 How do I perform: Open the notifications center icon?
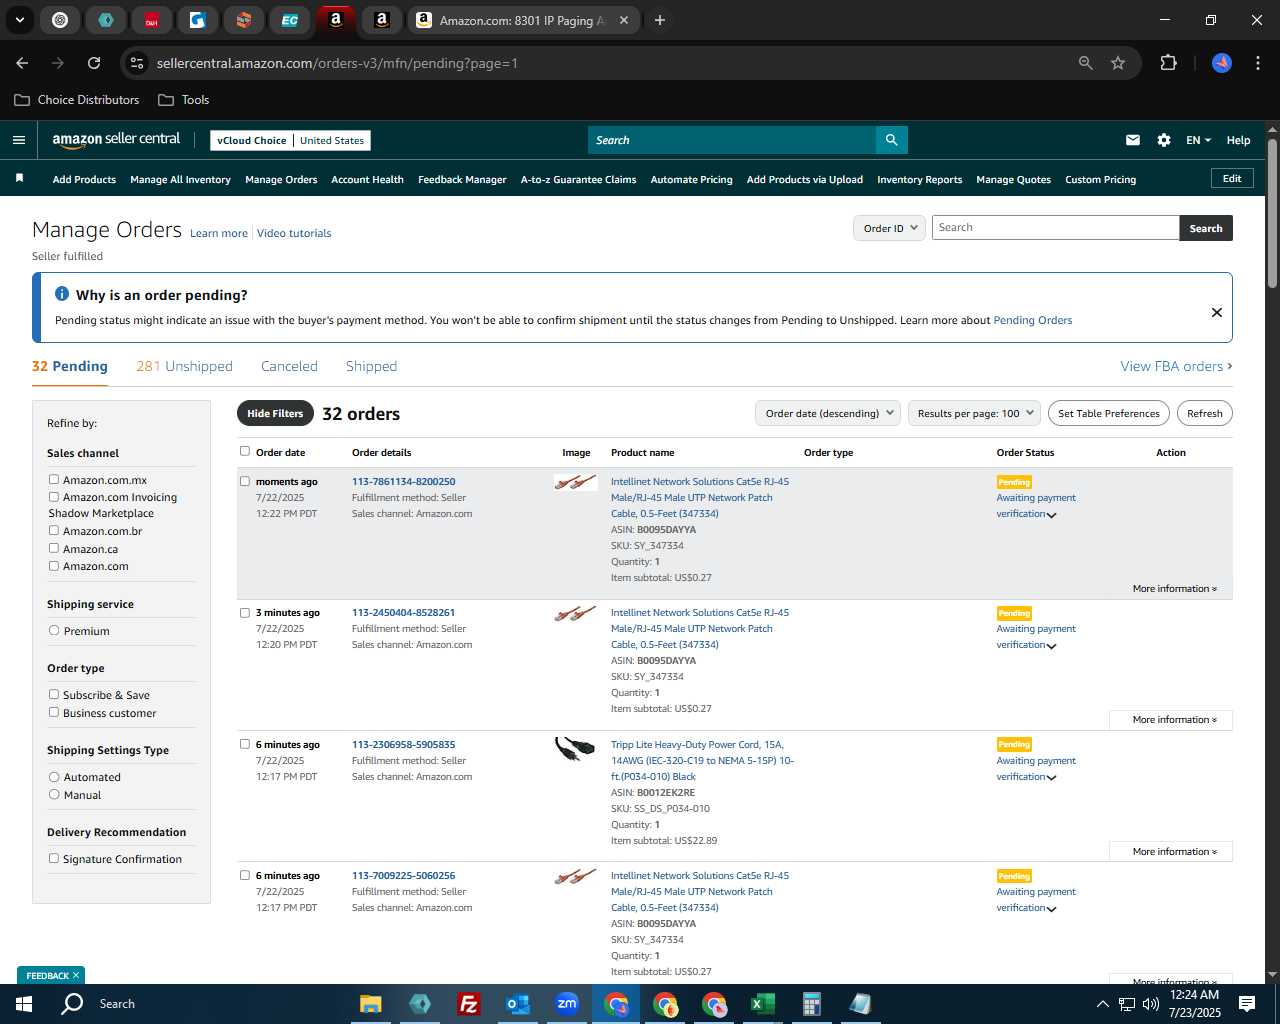click(x=1247, y=1004)
